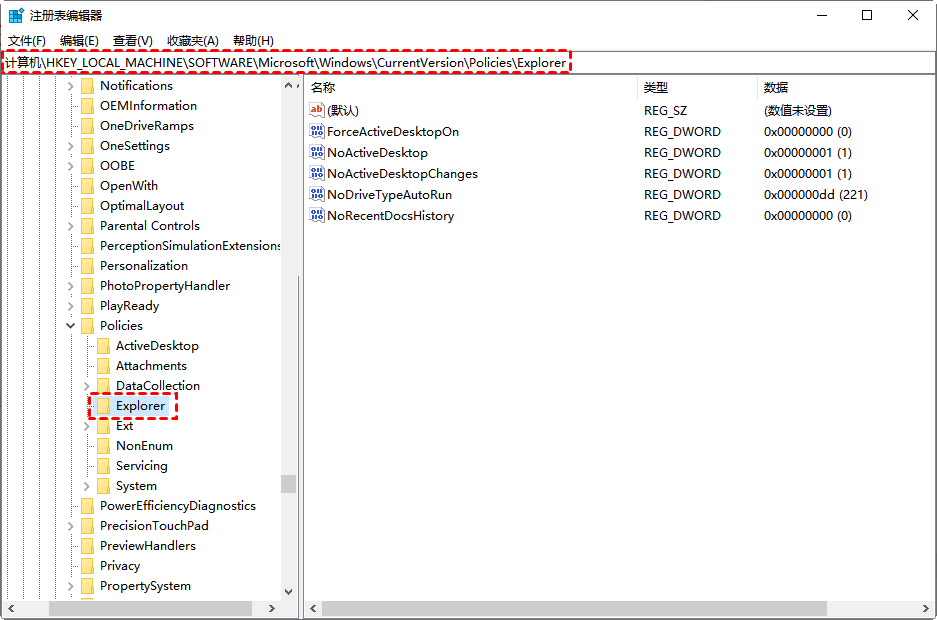Open the 收藏夹(A) favorites menu
937x620 pixels.
(192, 40)
